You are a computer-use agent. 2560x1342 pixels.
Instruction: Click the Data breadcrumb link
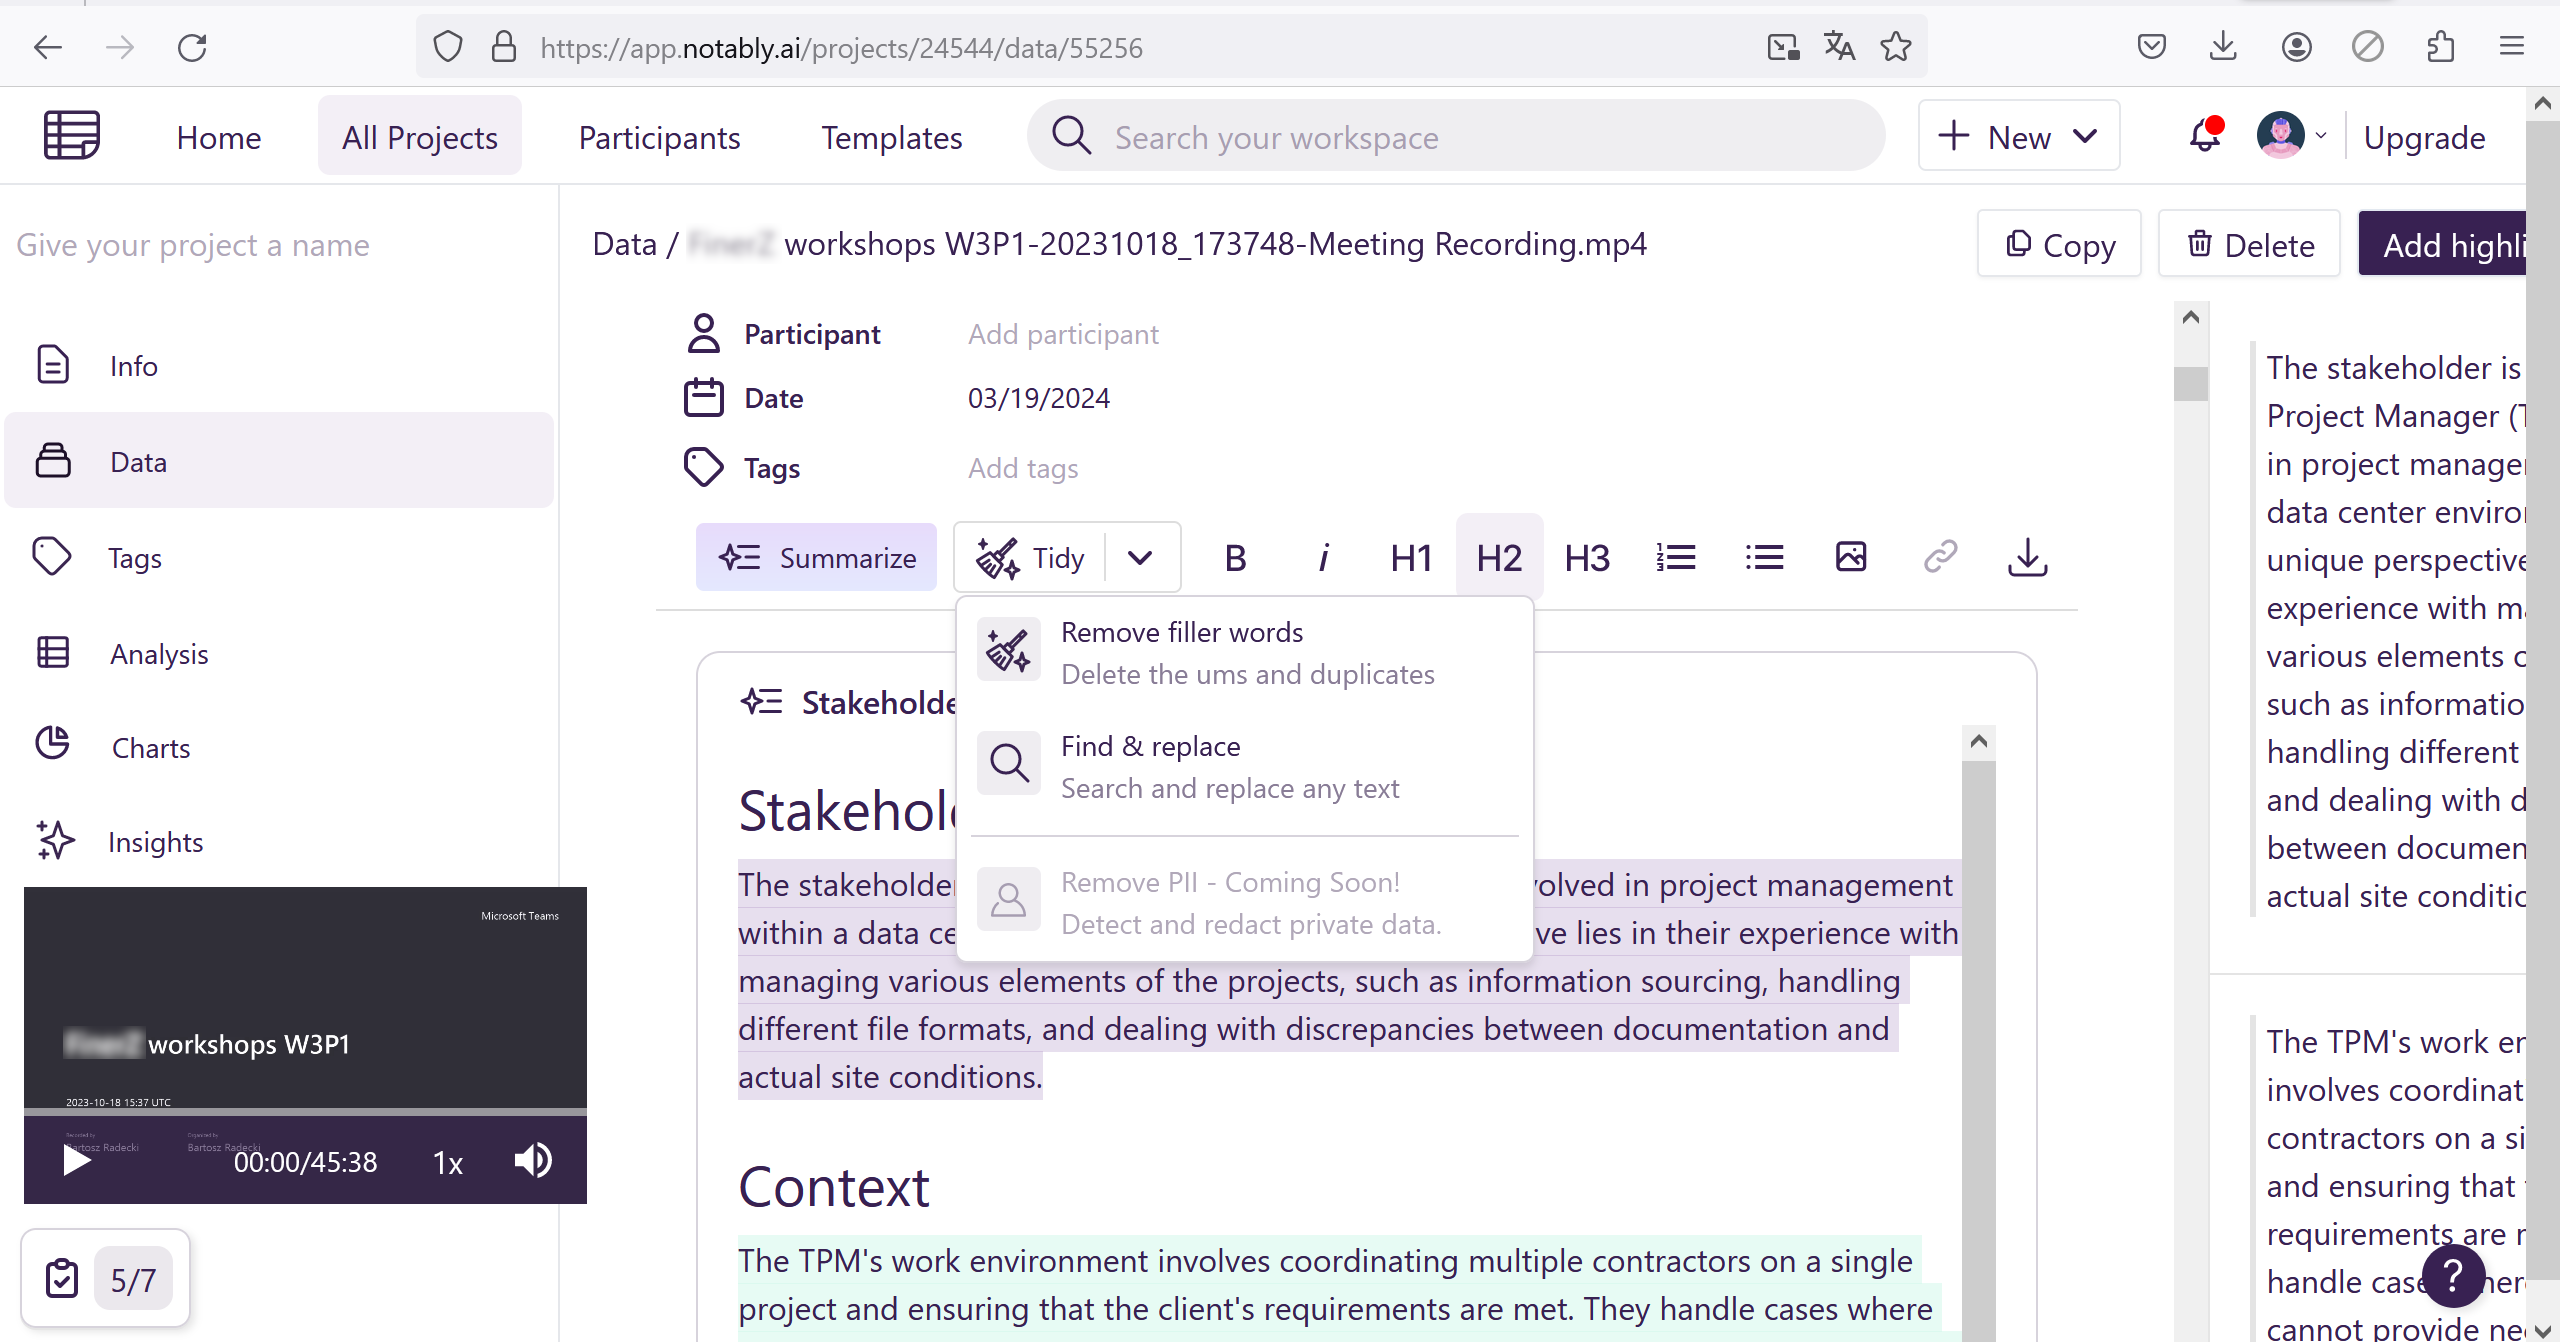[624, 244]
